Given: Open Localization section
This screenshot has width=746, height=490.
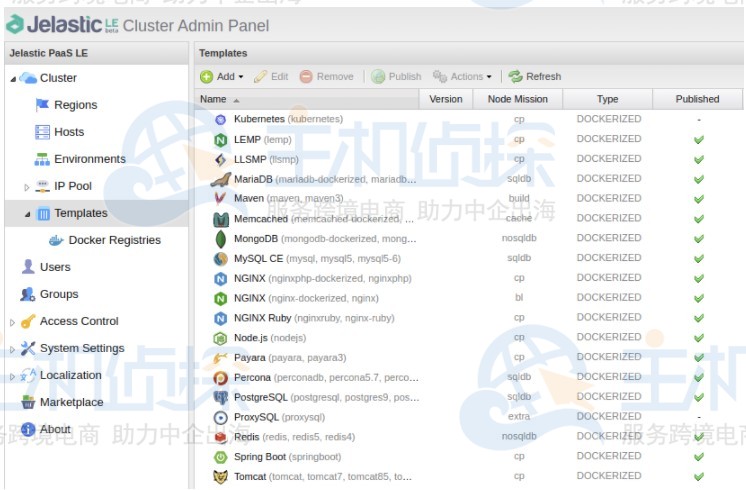Looking at the screenshot, I should 70,376.
